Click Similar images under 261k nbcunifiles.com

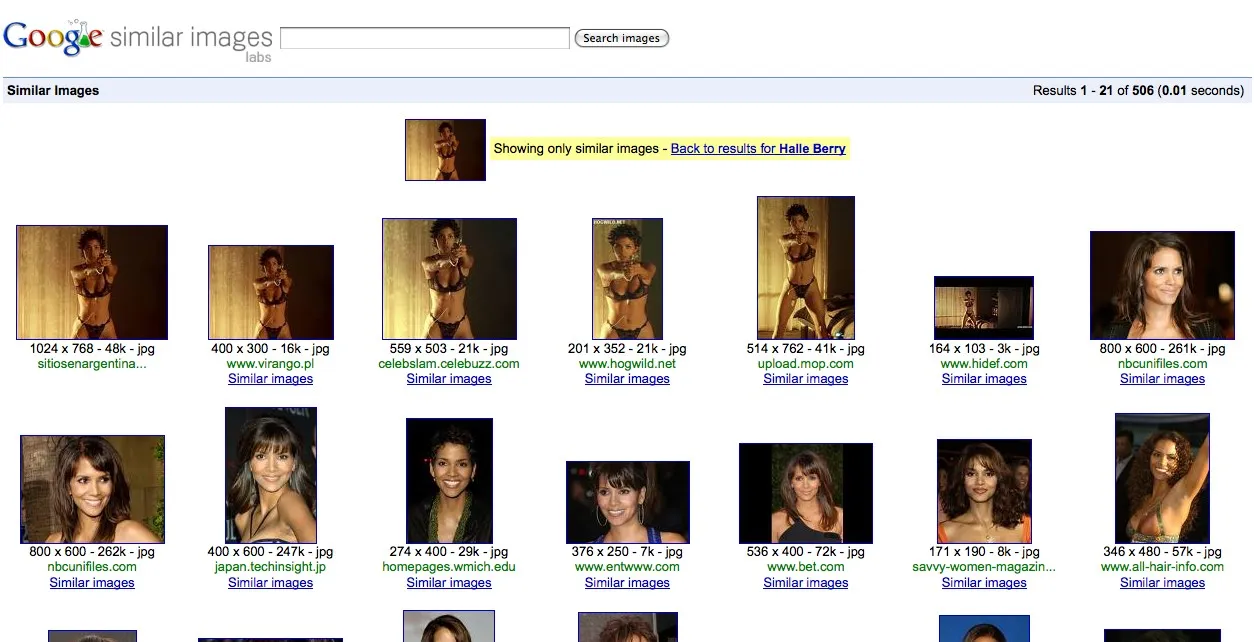[1162, 379]
